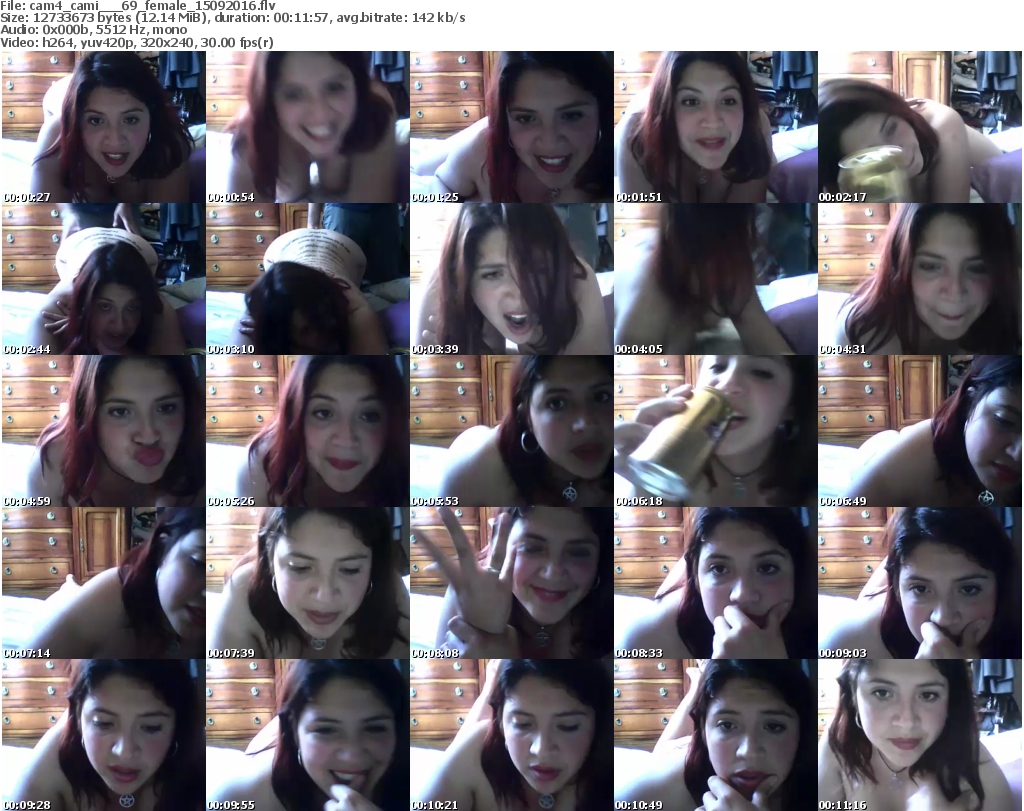Open the frame stamped 00:06:18
Viewport: 1024px width, 811px height.
[x=716, y=431]
